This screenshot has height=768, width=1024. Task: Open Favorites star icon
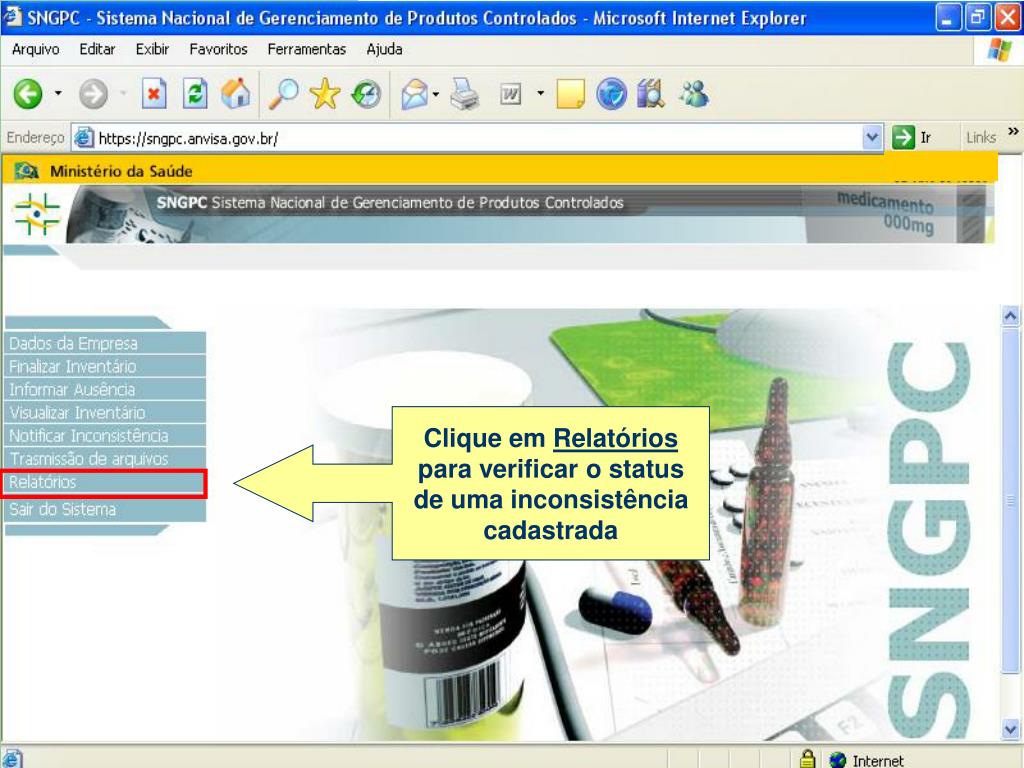325,94
